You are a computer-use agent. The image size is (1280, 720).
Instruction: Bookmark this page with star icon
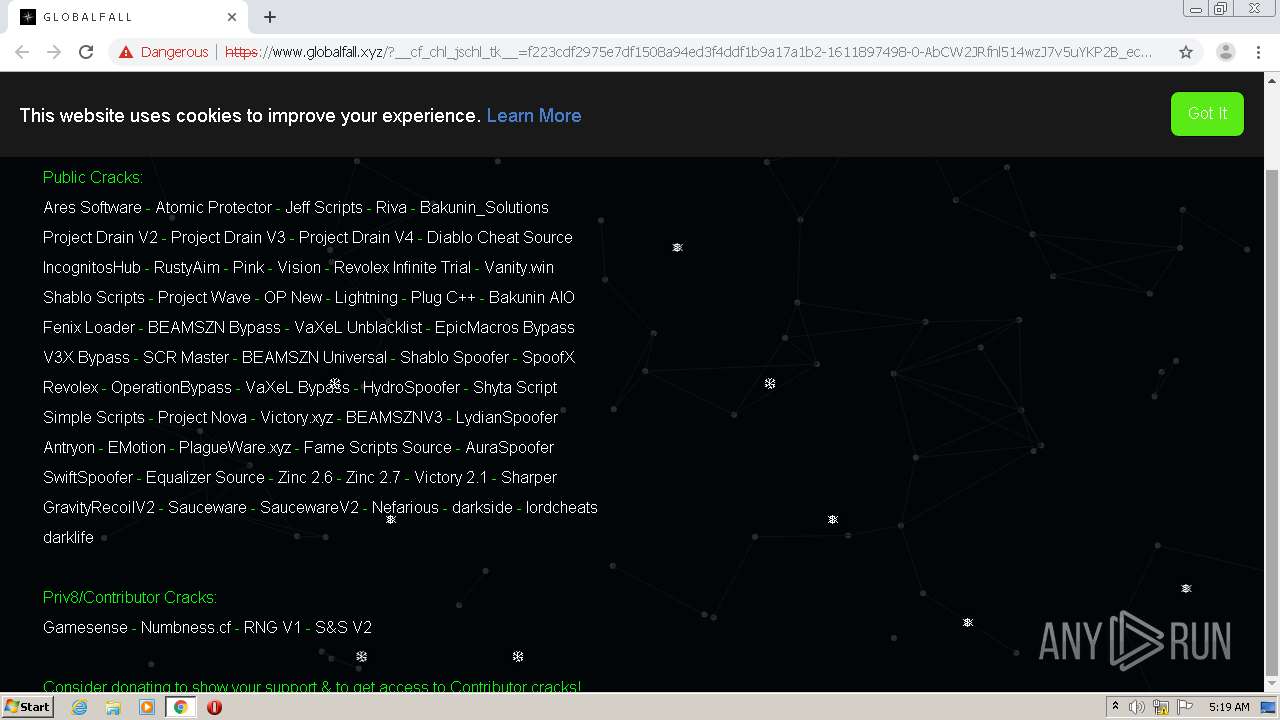[x=1186, y=52]
